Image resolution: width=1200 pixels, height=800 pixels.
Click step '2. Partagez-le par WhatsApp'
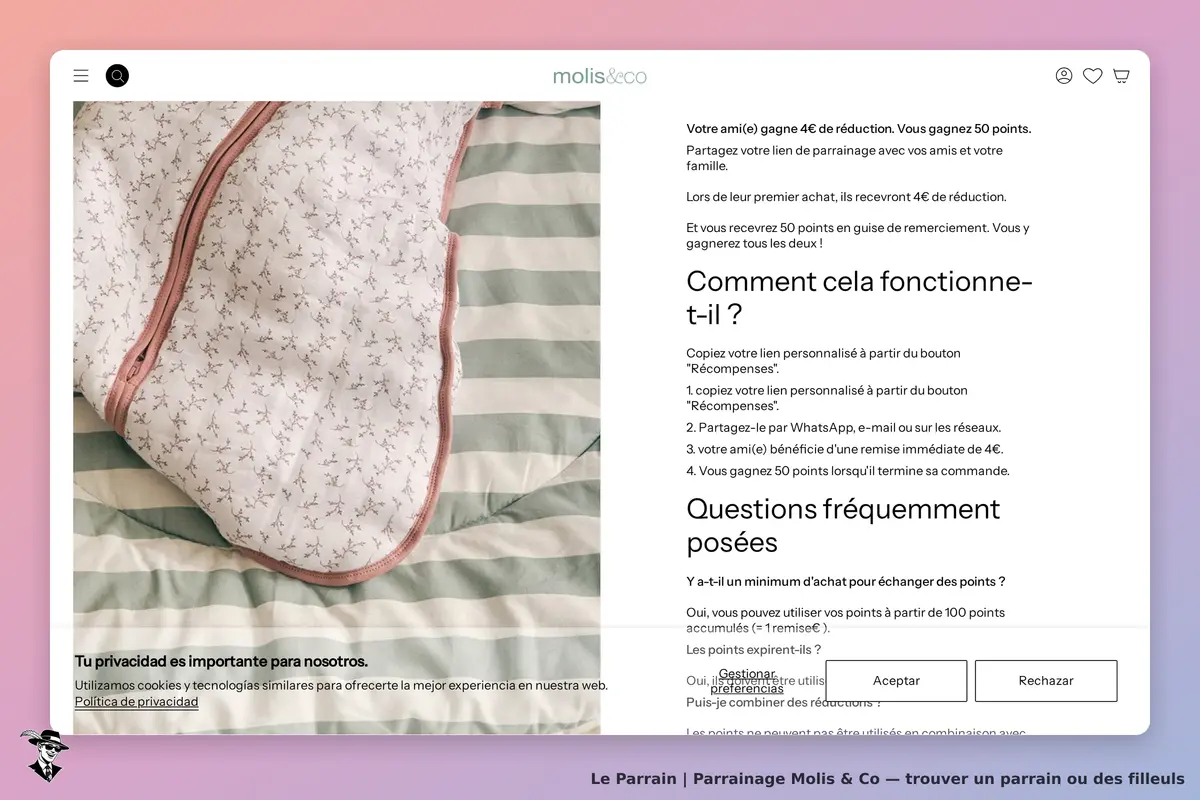tap(843, 428)
